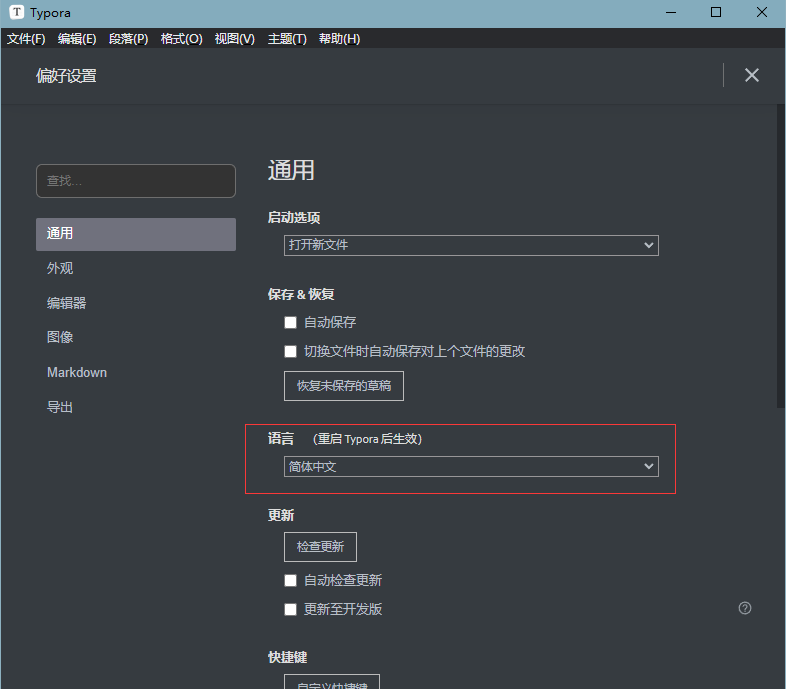Open the 文件(F) menu
The image size is (786, 689).
(26, 39)
